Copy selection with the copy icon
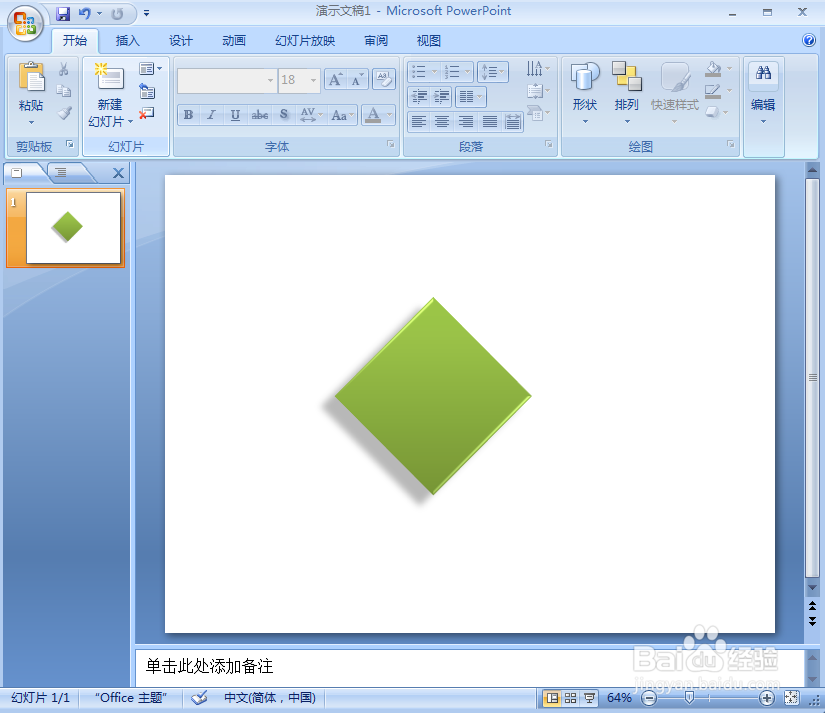This screenshot has width=825, height=713. (x=64, y=91)
